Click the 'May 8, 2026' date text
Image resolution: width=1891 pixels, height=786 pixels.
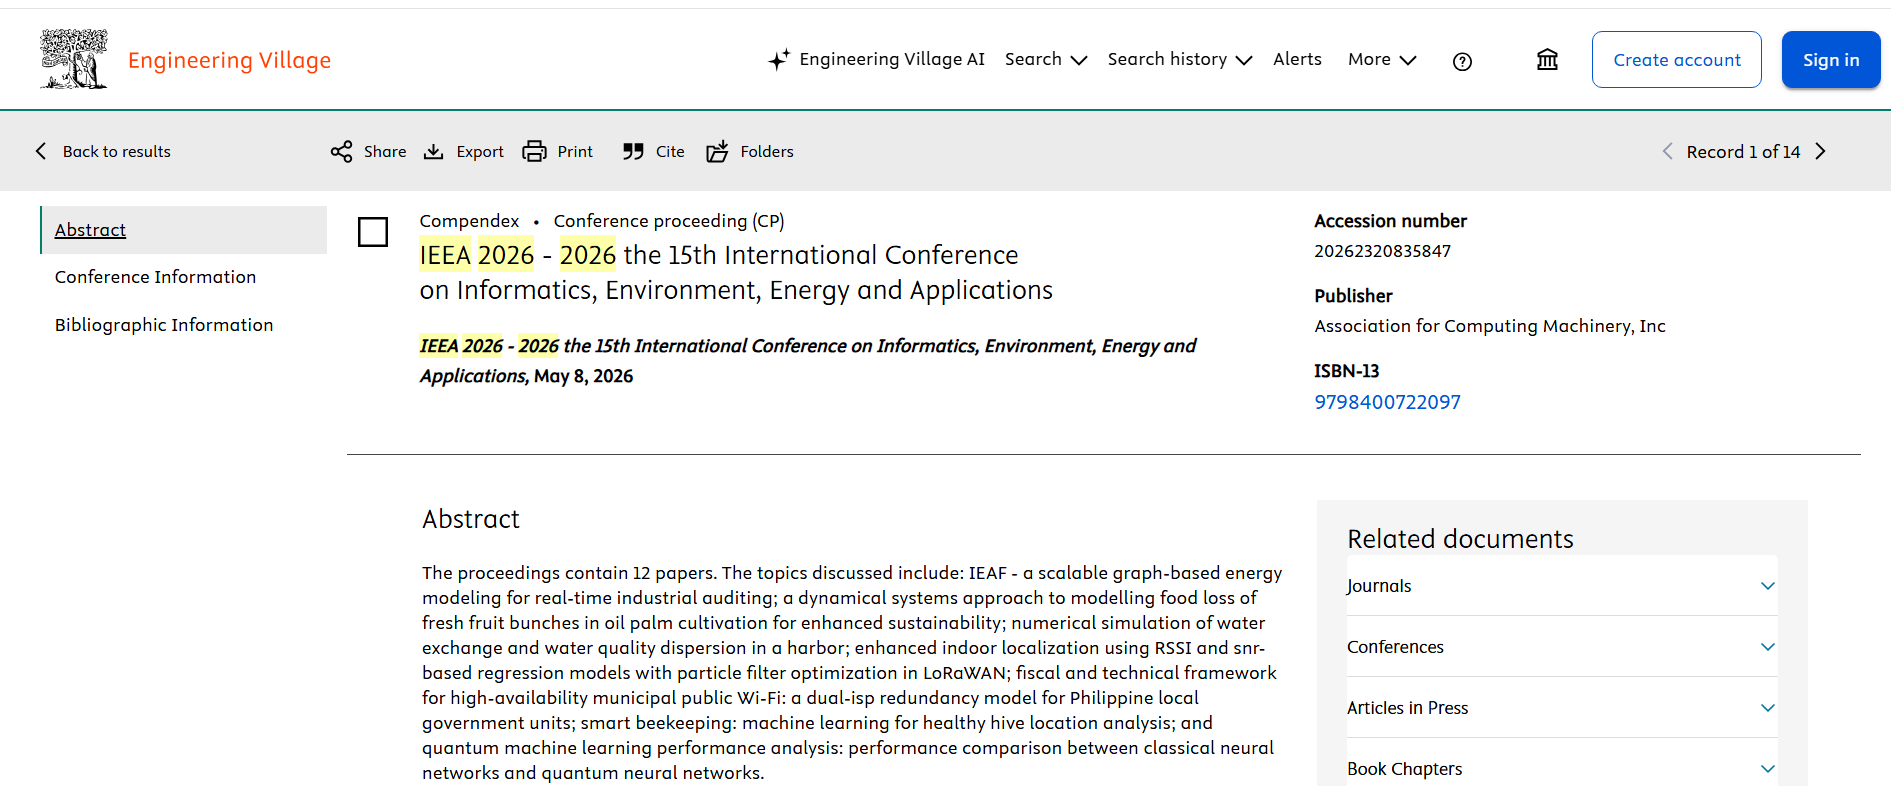pyautogui.click(x=583, y=376)
